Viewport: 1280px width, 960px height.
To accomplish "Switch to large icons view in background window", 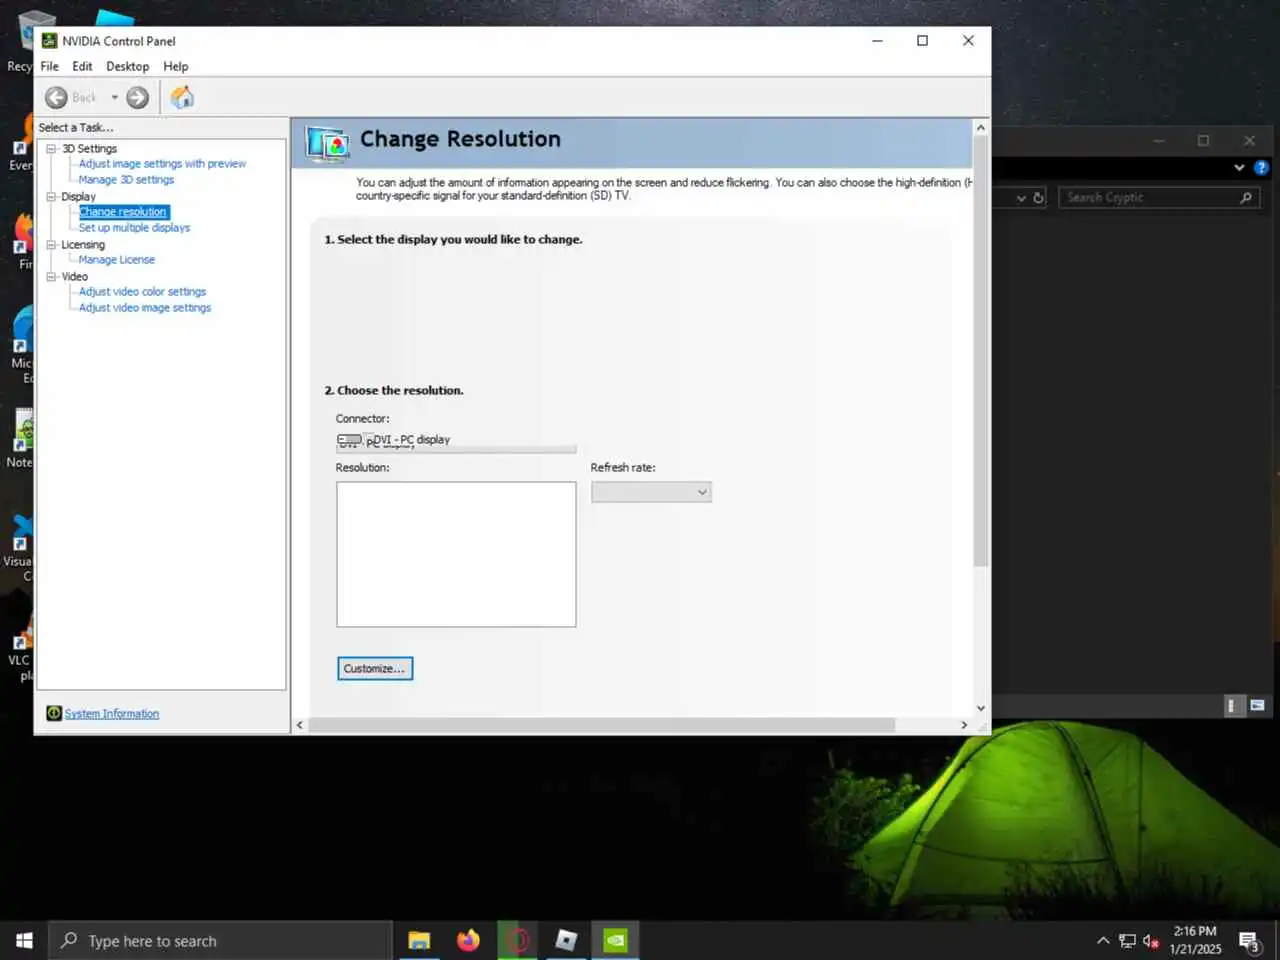I will [x=1257, y=706].
